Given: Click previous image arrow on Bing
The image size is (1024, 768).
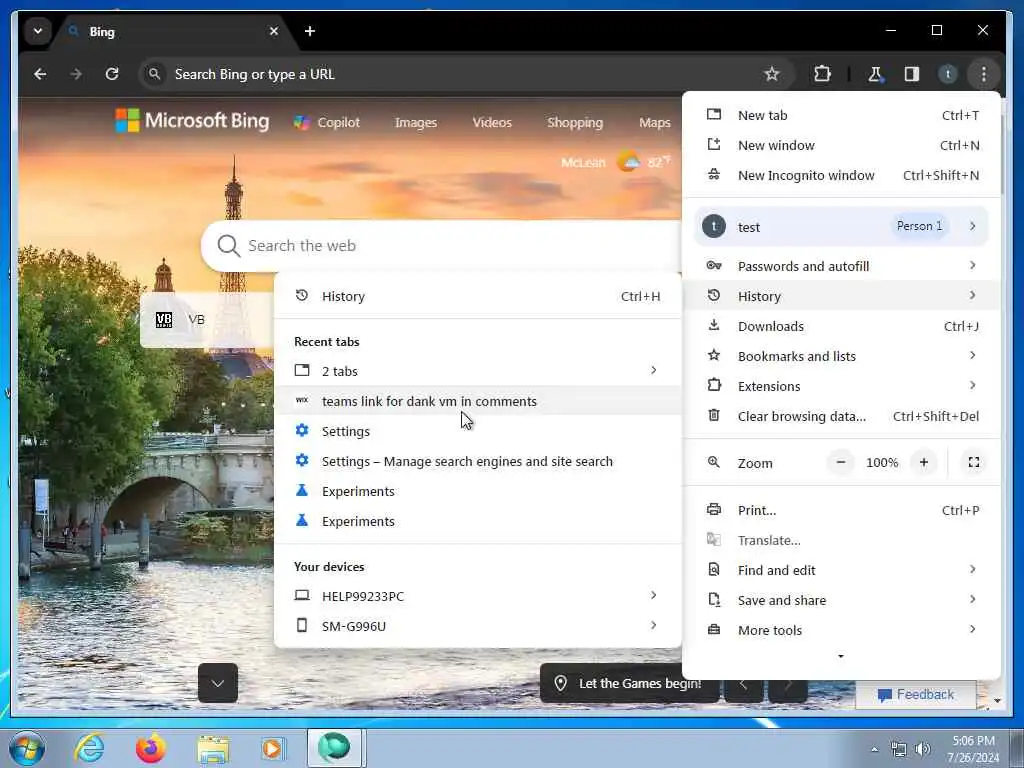Looking at the screenshot, I should pos(743,684).
